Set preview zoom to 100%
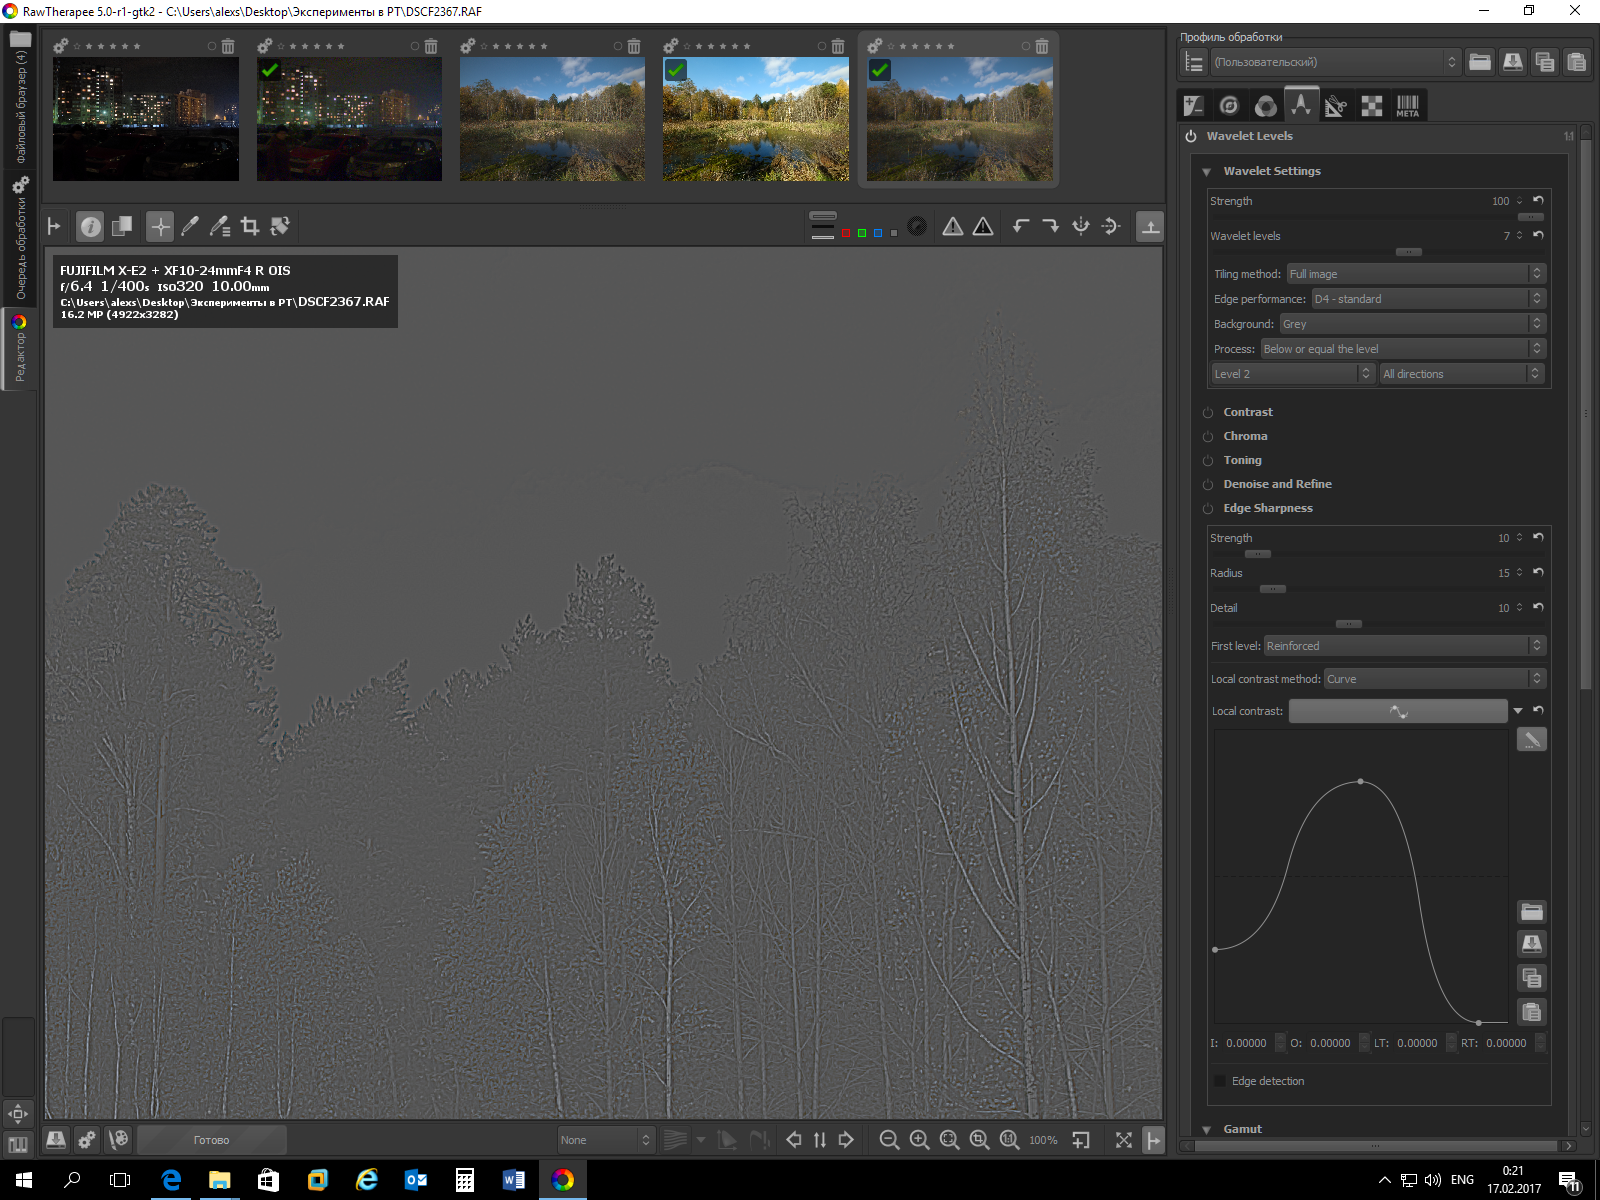 pyautogui.click(x=1009, y=1140)
